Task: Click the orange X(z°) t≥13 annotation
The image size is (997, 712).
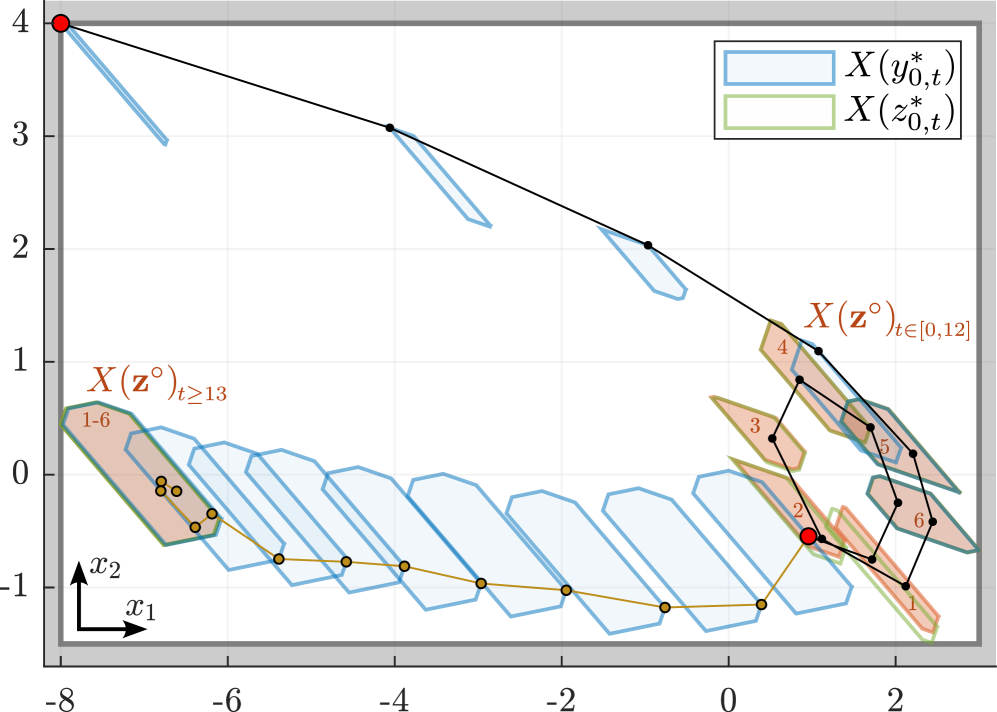Action: [x=158, y=384]
